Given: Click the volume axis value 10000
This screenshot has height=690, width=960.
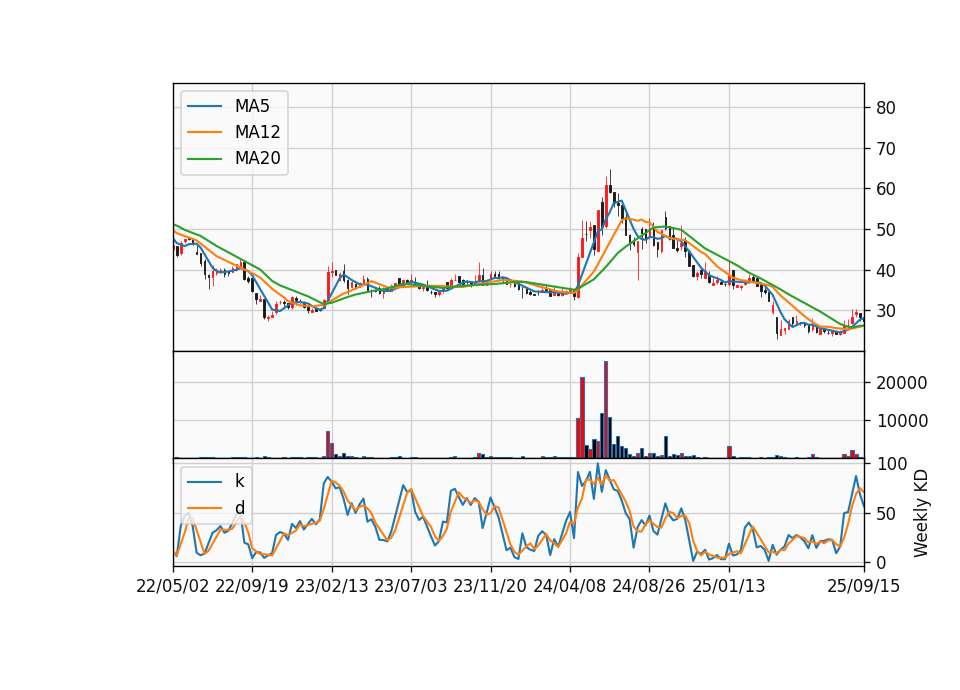Looking at the screenshot, I should tap(902, 421).
